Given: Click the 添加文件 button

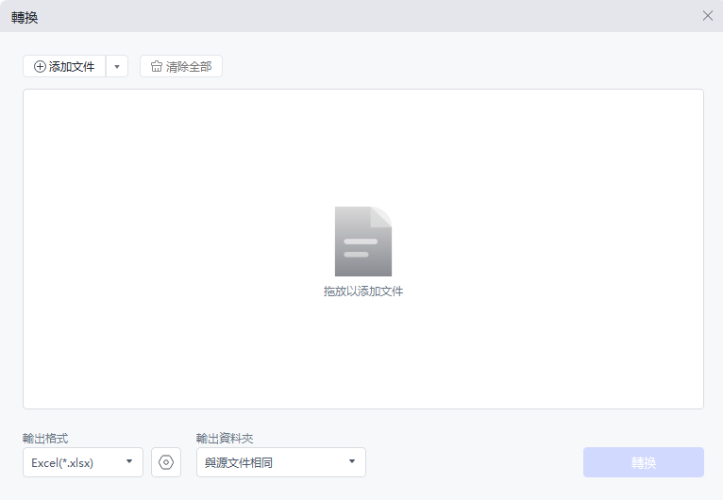Looking at the screenshot, I should click(x=65, y=66).
